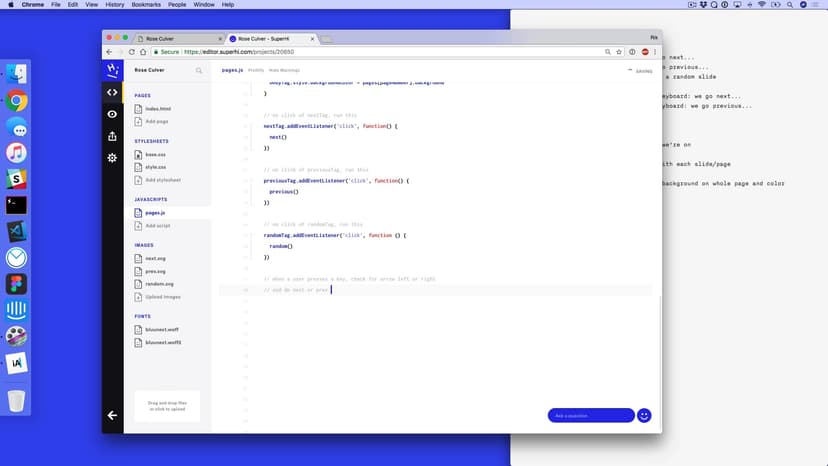Click the SuperHi logo icon
This screenshot has width=828, height=466.
click(112, 69)
